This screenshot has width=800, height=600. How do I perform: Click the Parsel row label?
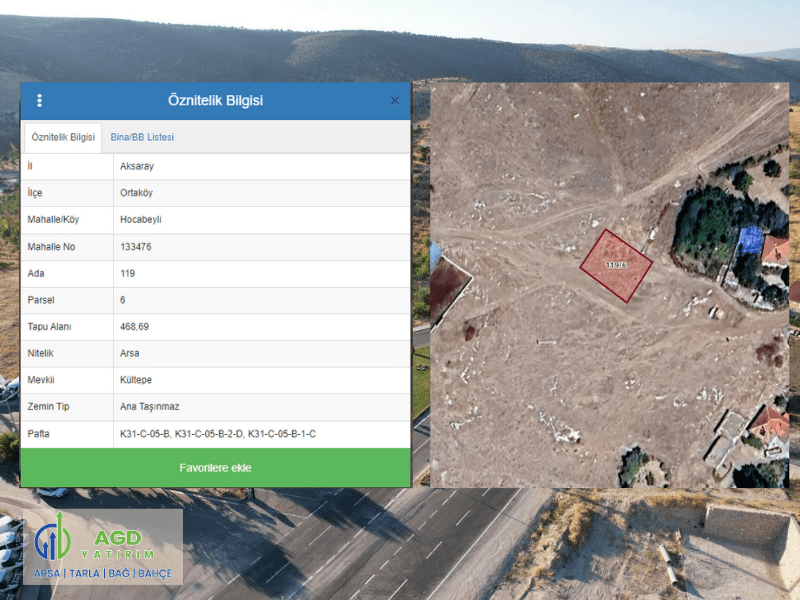point(42,300)
